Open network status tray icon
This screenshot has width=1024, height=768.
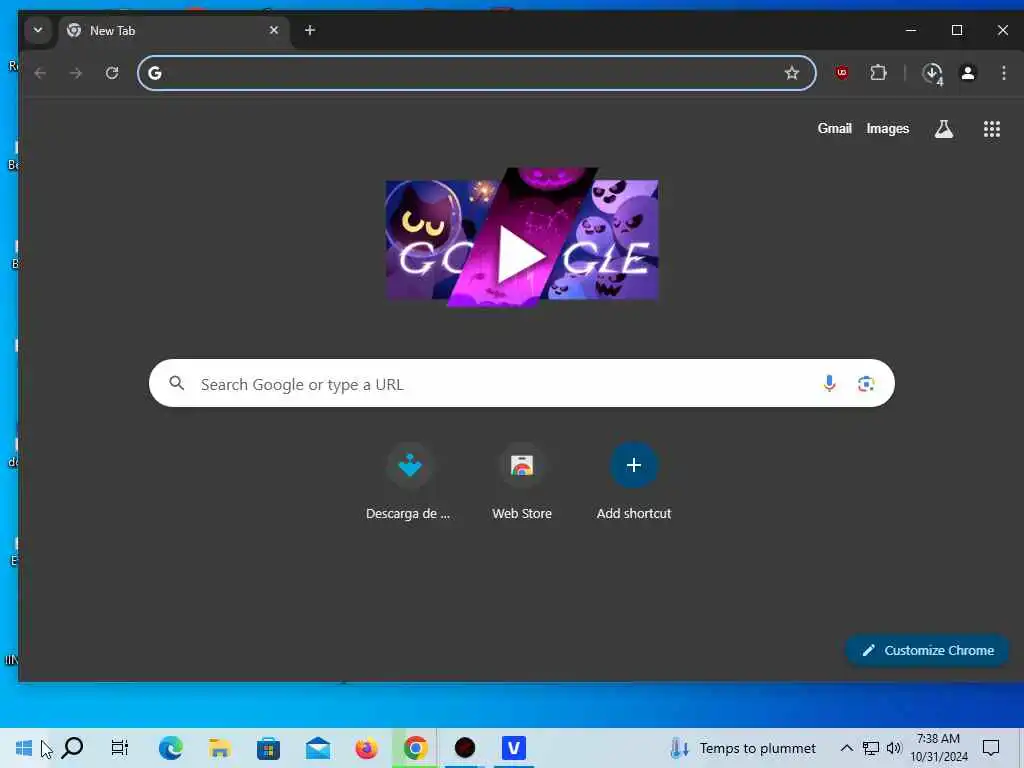tap(871, 748)
